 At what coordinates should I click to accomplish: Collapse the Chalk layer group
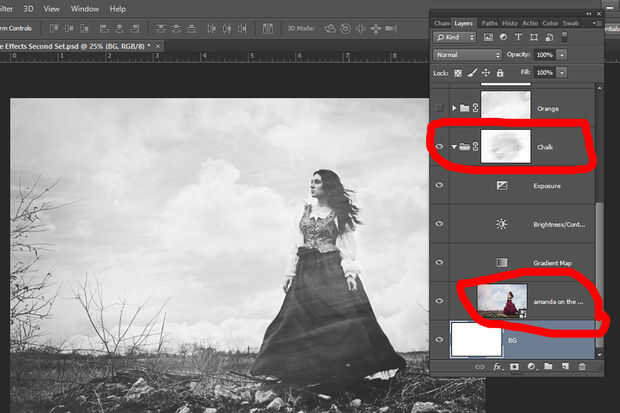454,147
